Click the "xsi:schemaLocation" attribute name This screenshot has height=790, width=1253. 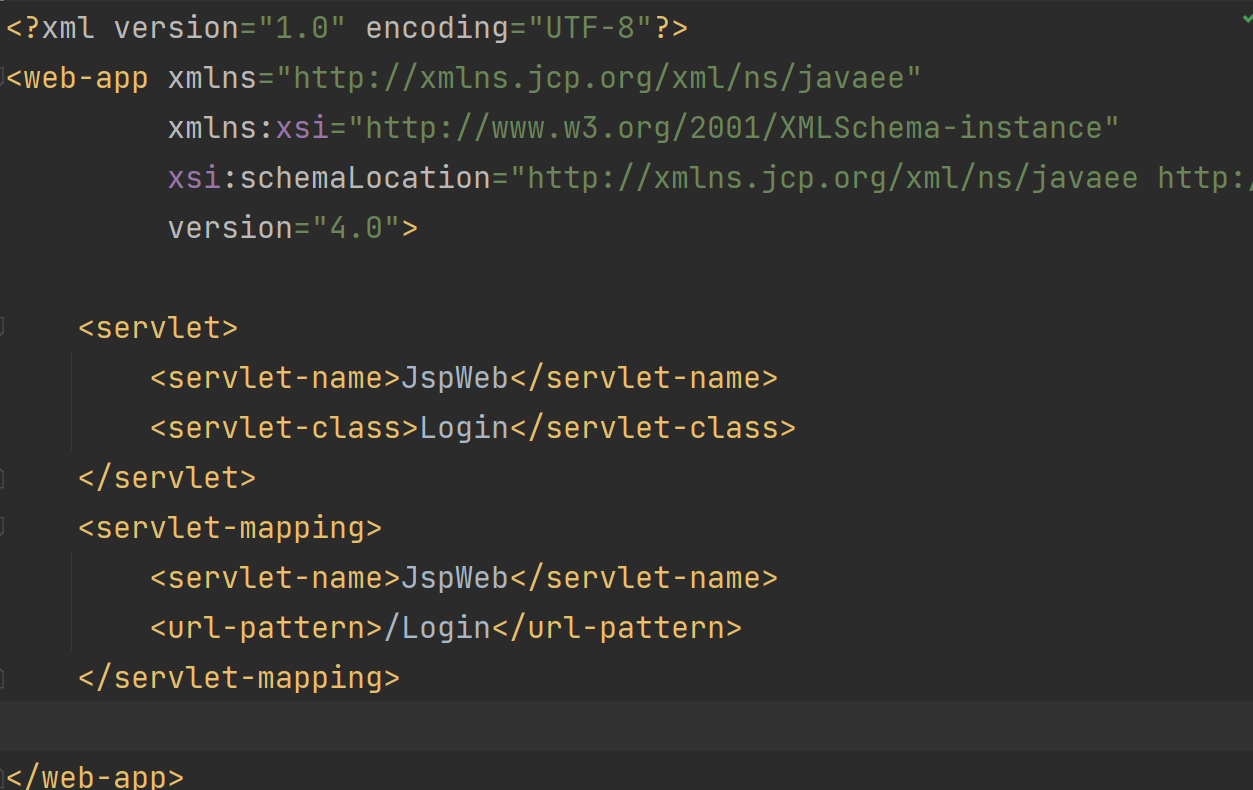pos(329,178)
